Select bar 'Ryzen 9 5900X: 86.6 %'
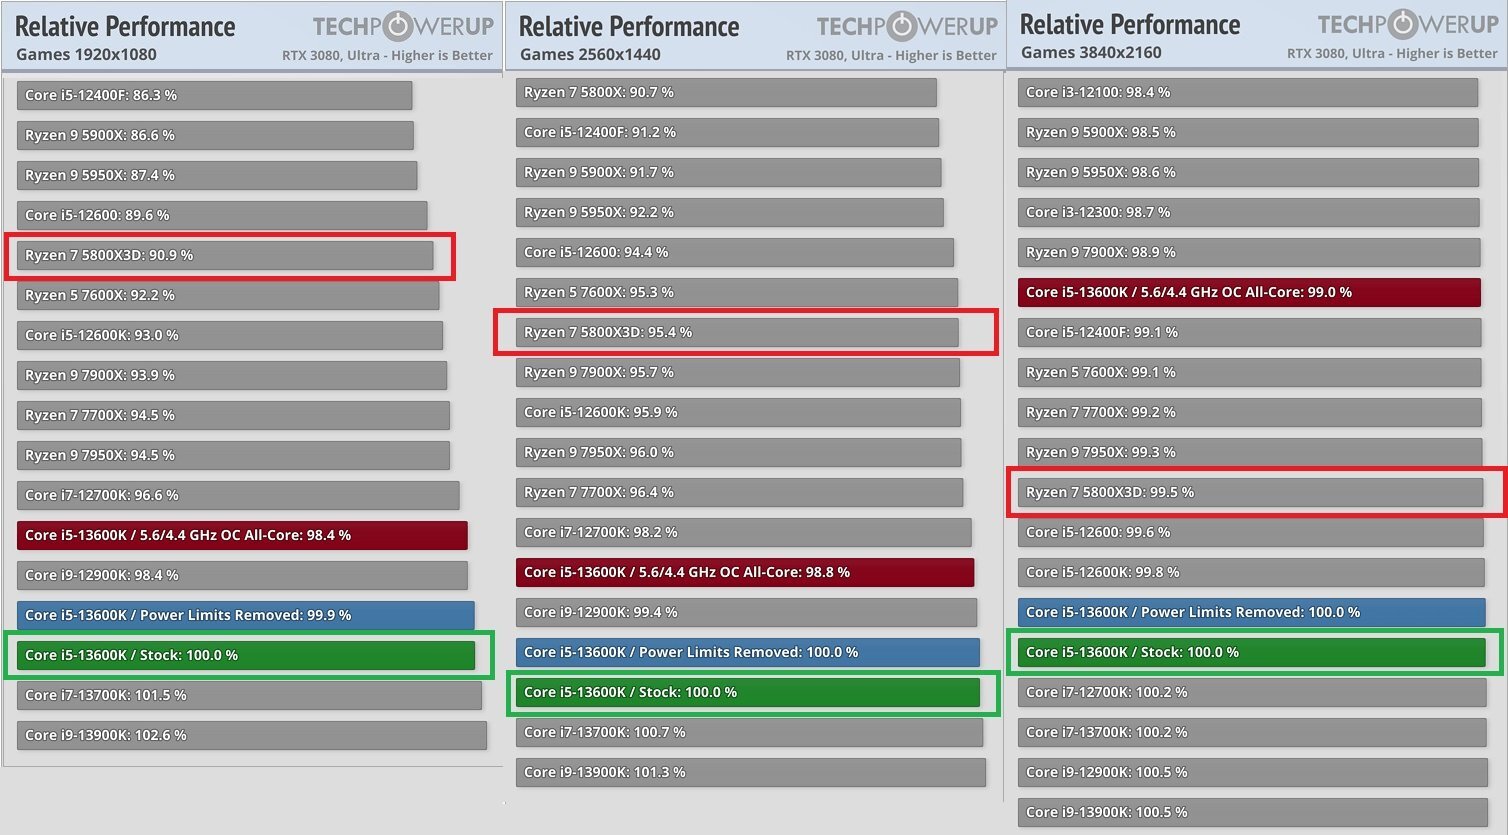 [215, 135]
